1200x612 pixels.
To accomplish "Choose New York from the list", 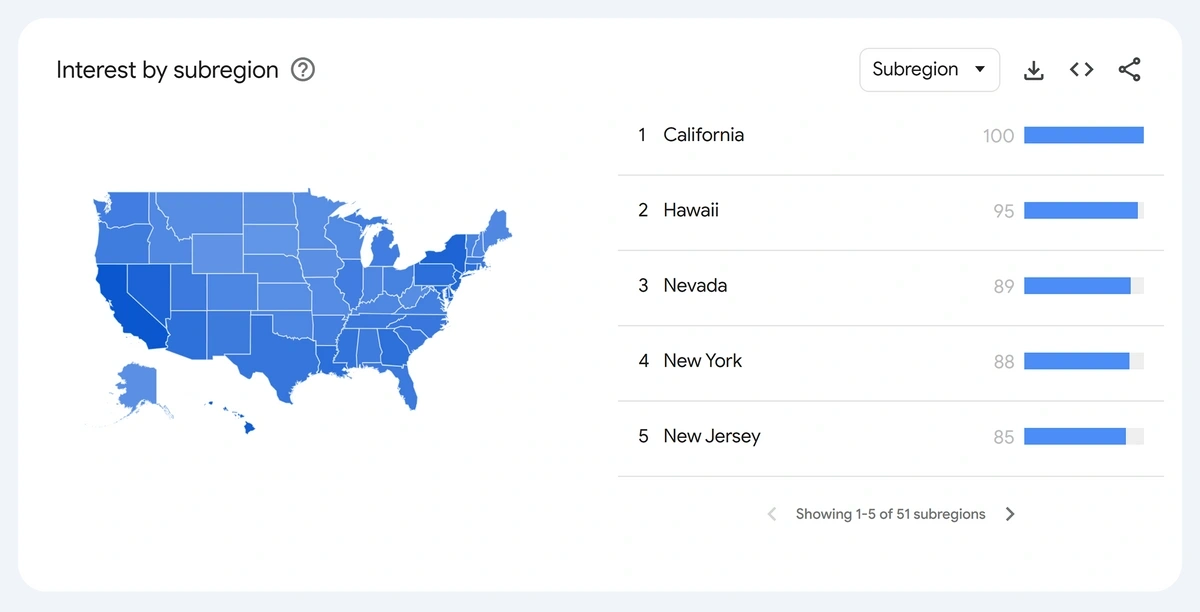I will pos(702,361).
